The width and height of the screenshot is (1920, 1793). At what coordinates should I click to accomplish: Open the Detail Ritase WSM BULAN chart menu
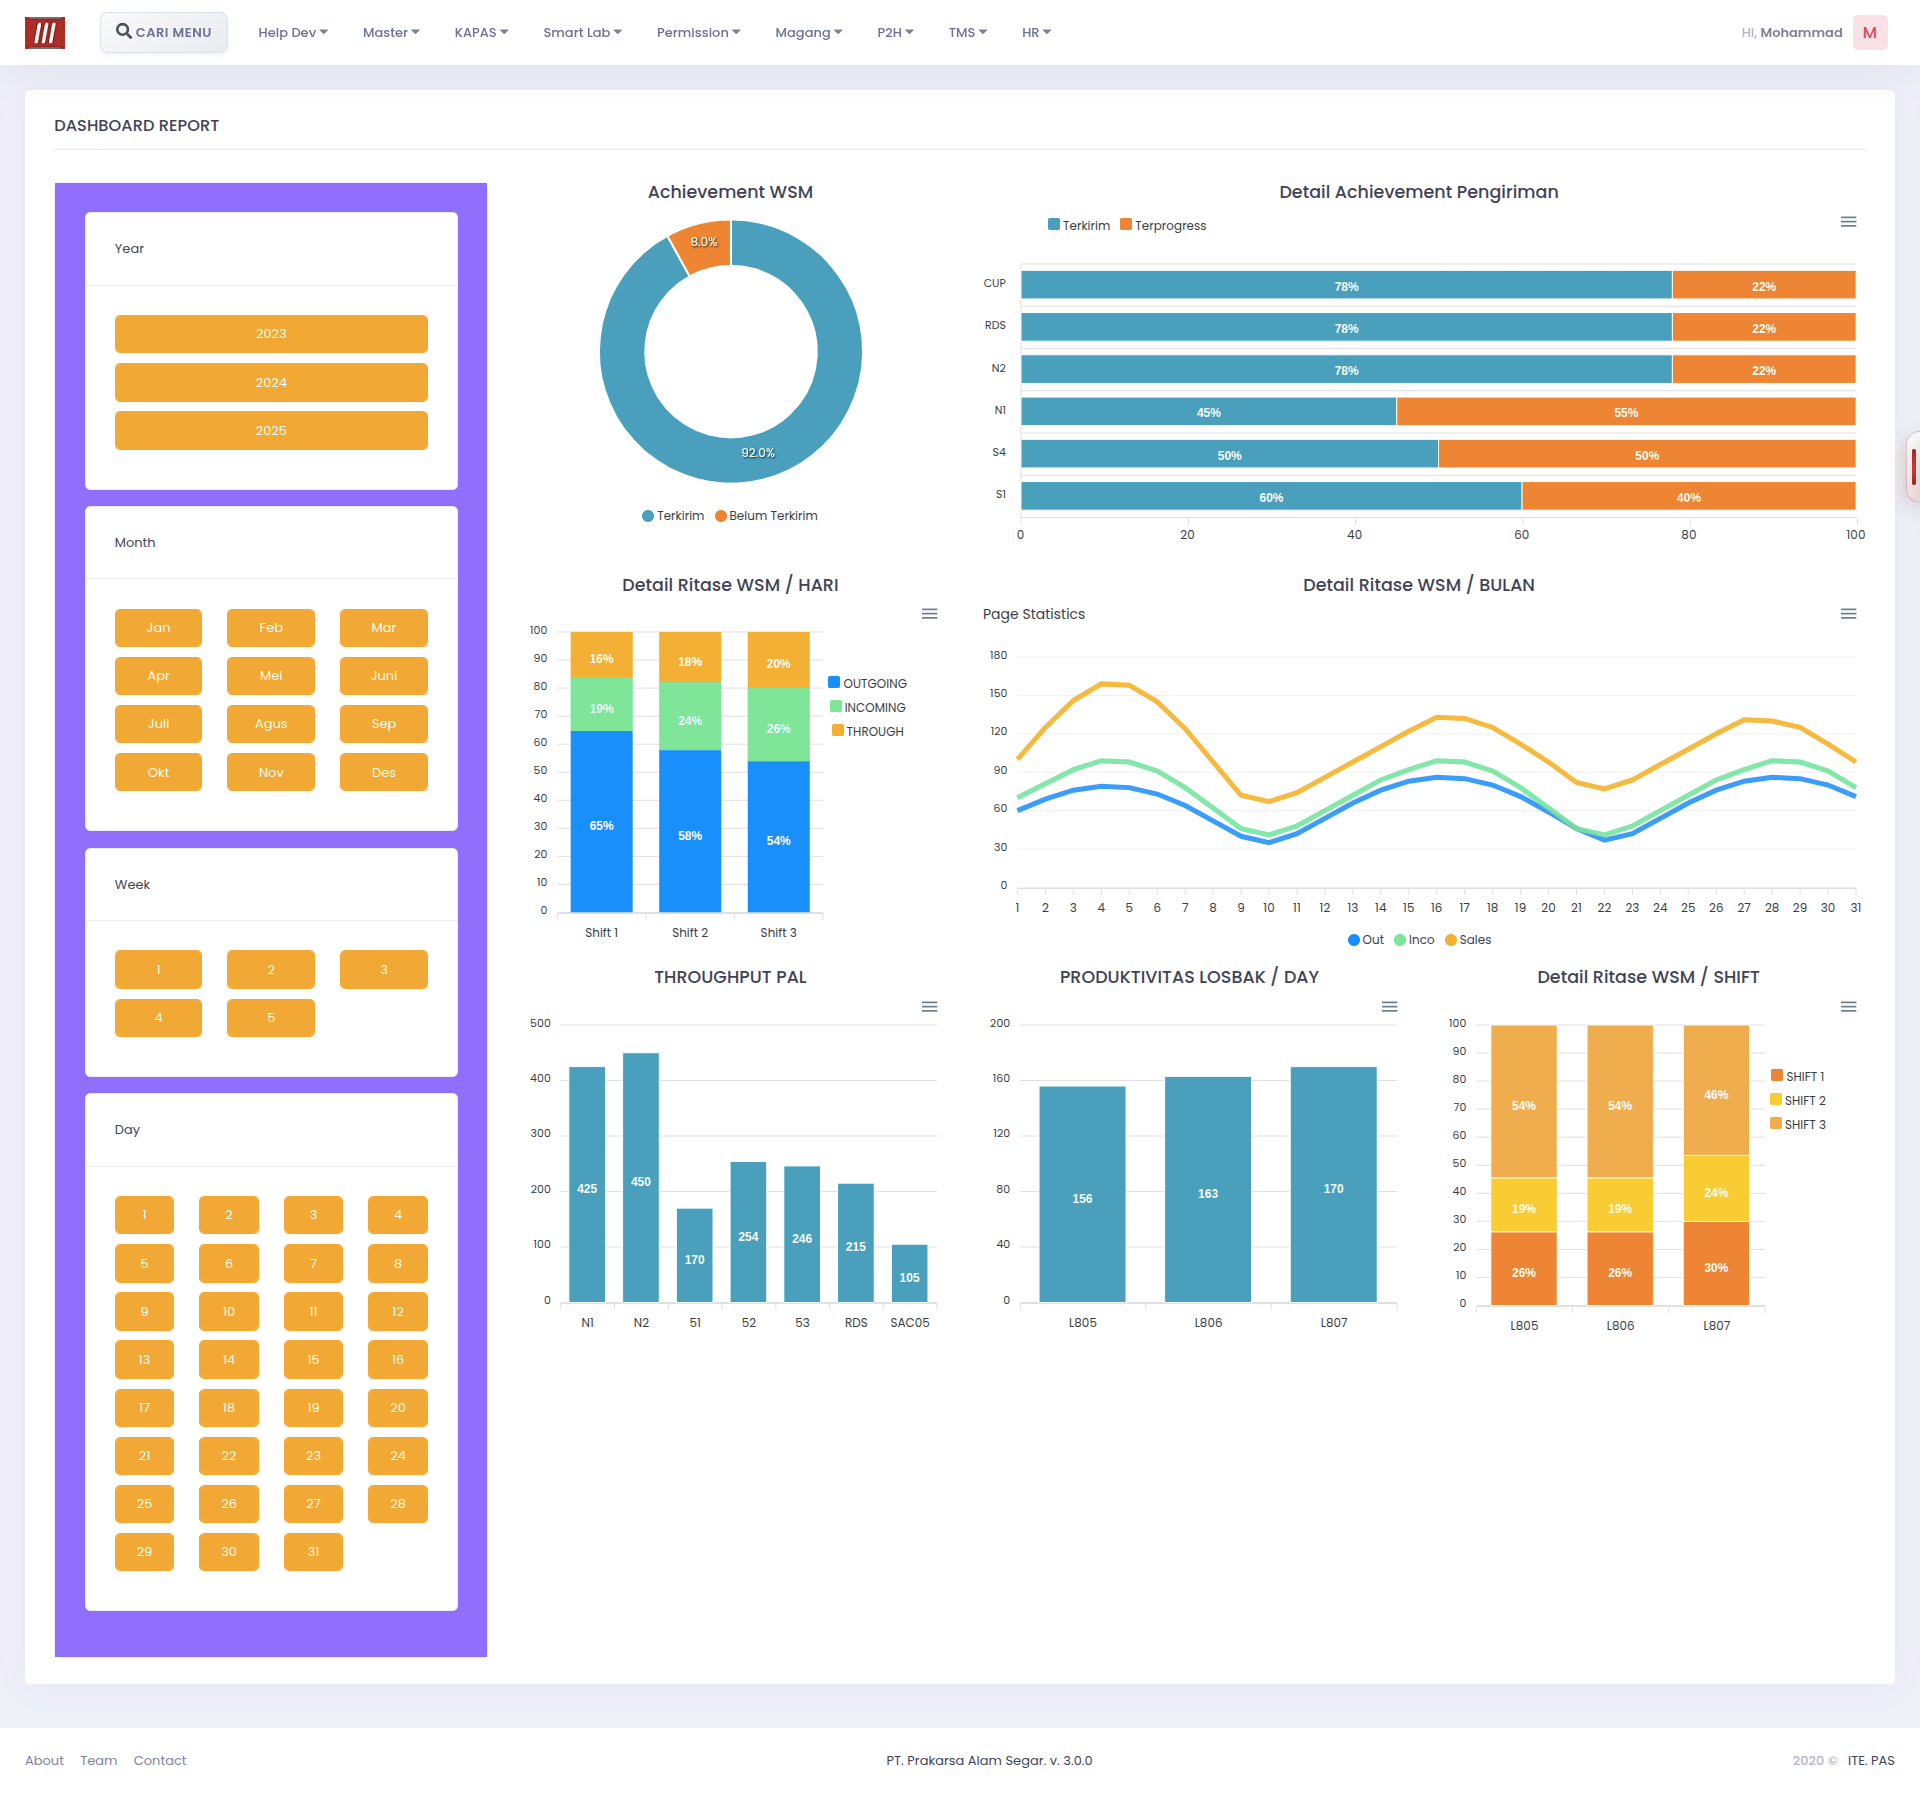click(1848, 614)
